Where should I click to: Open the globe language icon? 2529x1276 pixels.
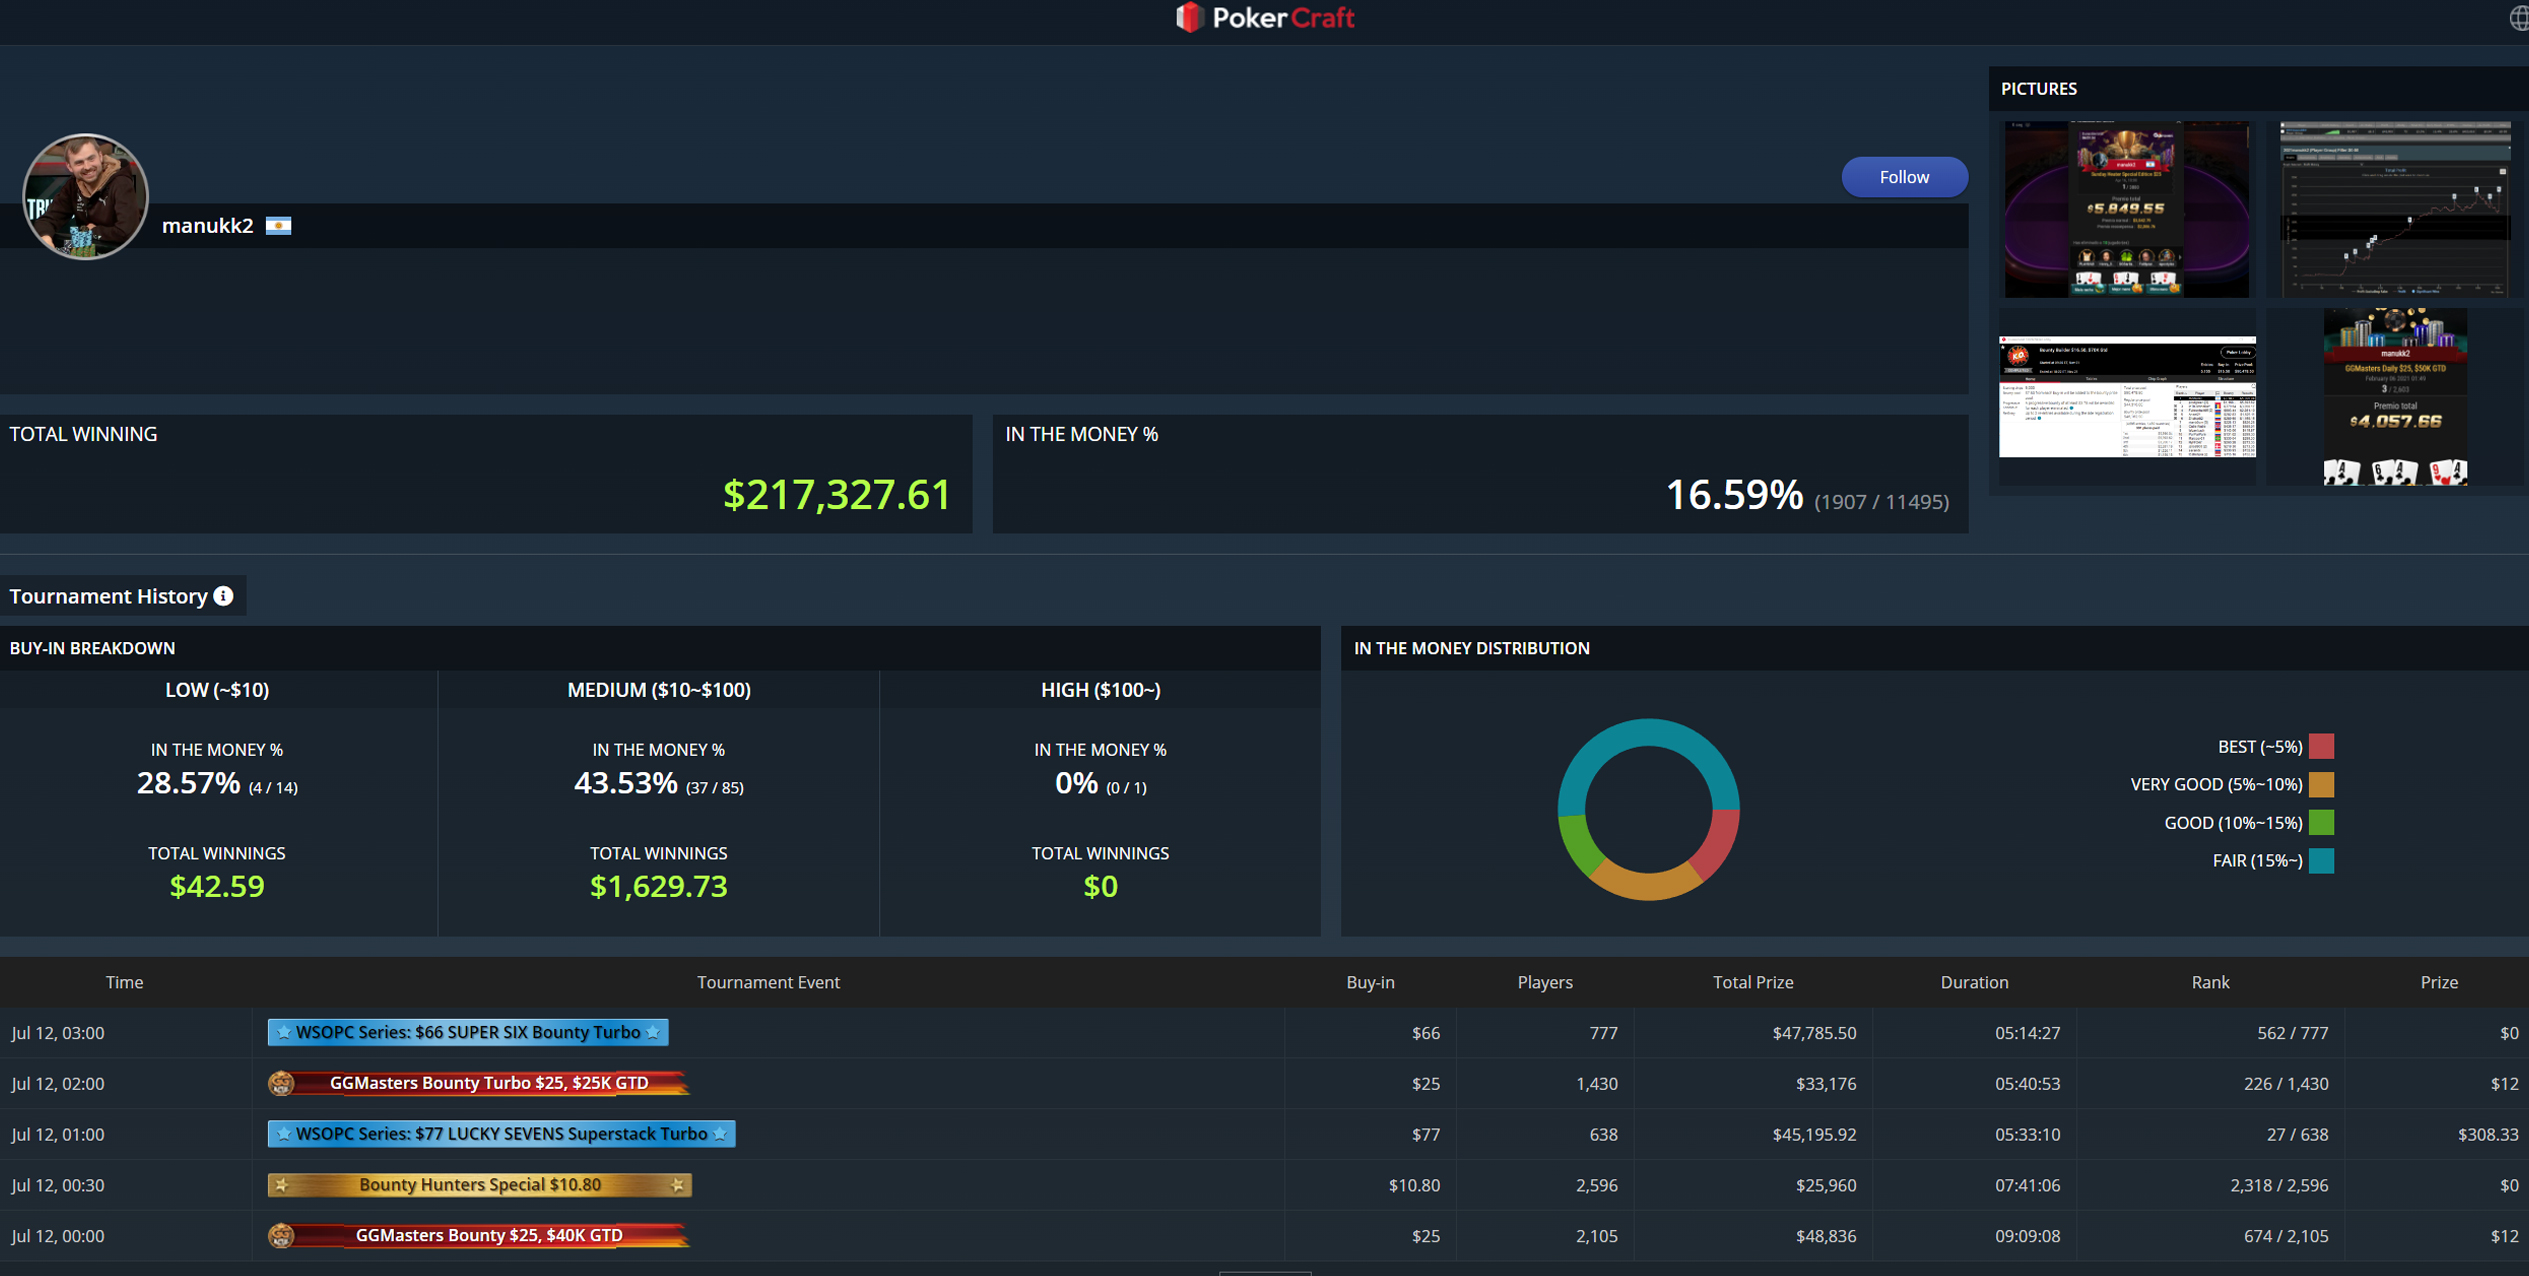click(2519, 18)
